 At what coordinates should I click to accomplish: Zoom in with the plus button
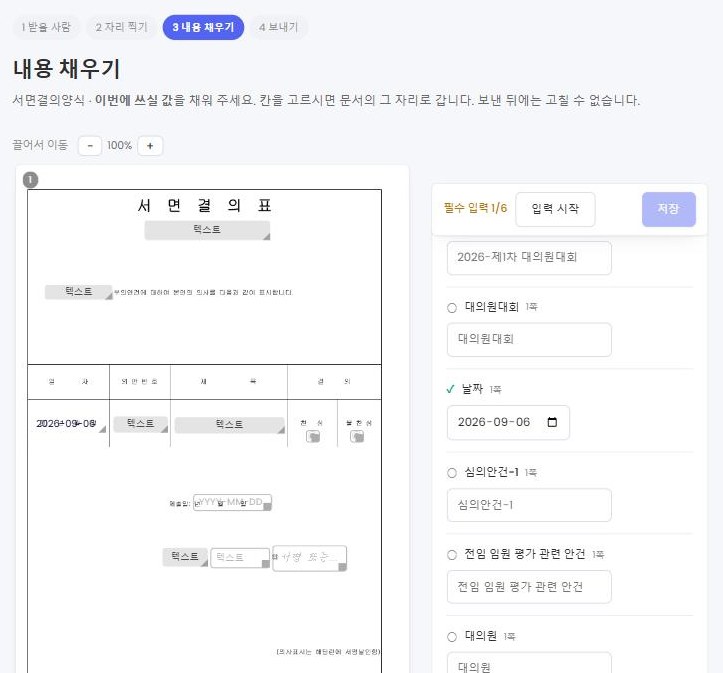click(x=150, y=146)
